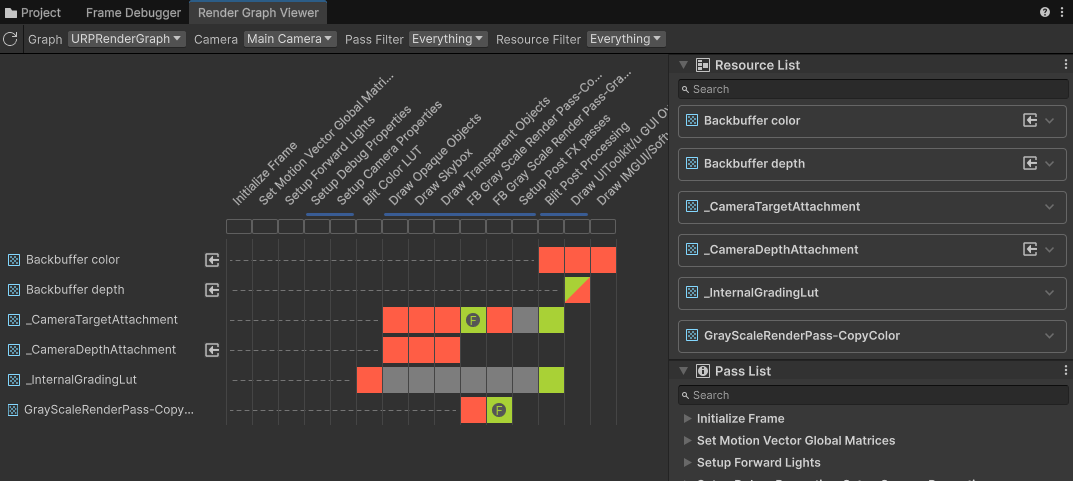Expand the Setup Forward Lights pass entry

(688, 463)
